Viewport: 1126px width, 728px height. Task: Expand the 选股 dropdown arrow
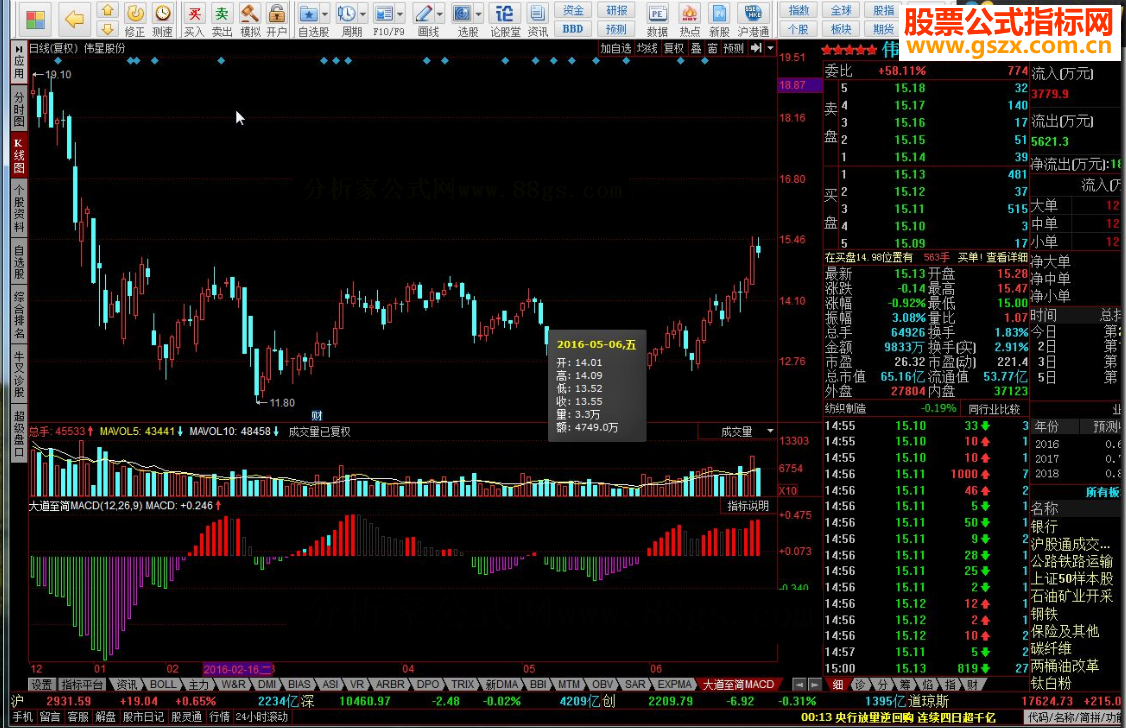tap(478, 14)
